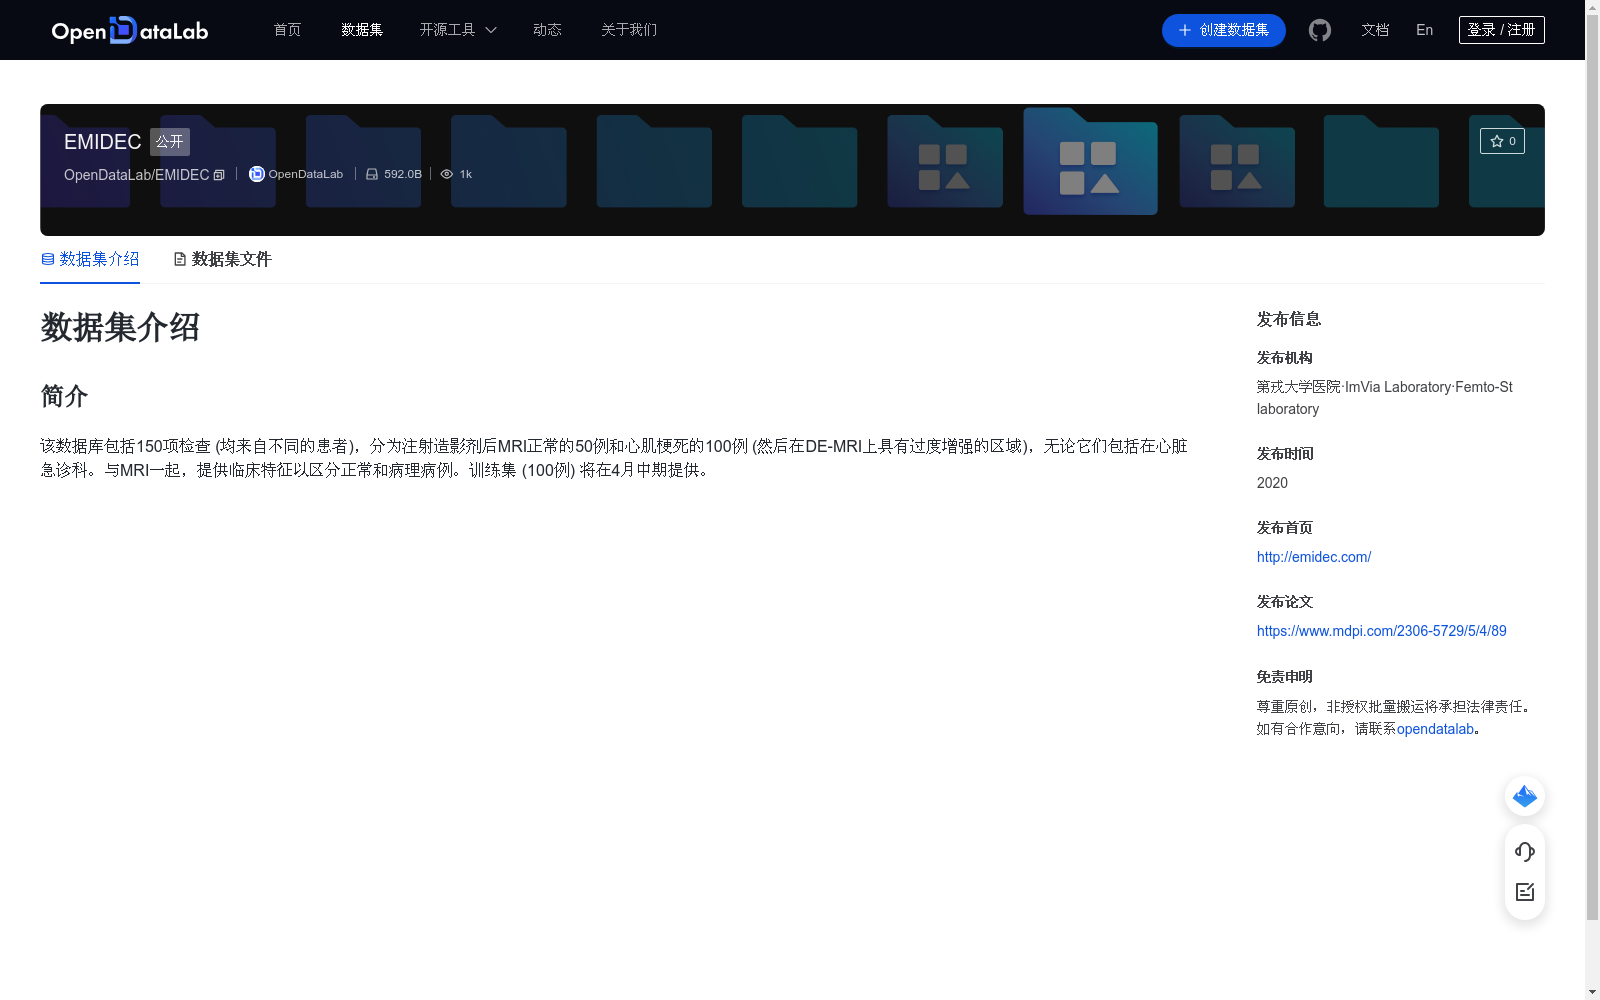The width and height of the screenshot is (1600, 1000).
Task: Click the EMIDEC dataset title
Action: point(103,142)
